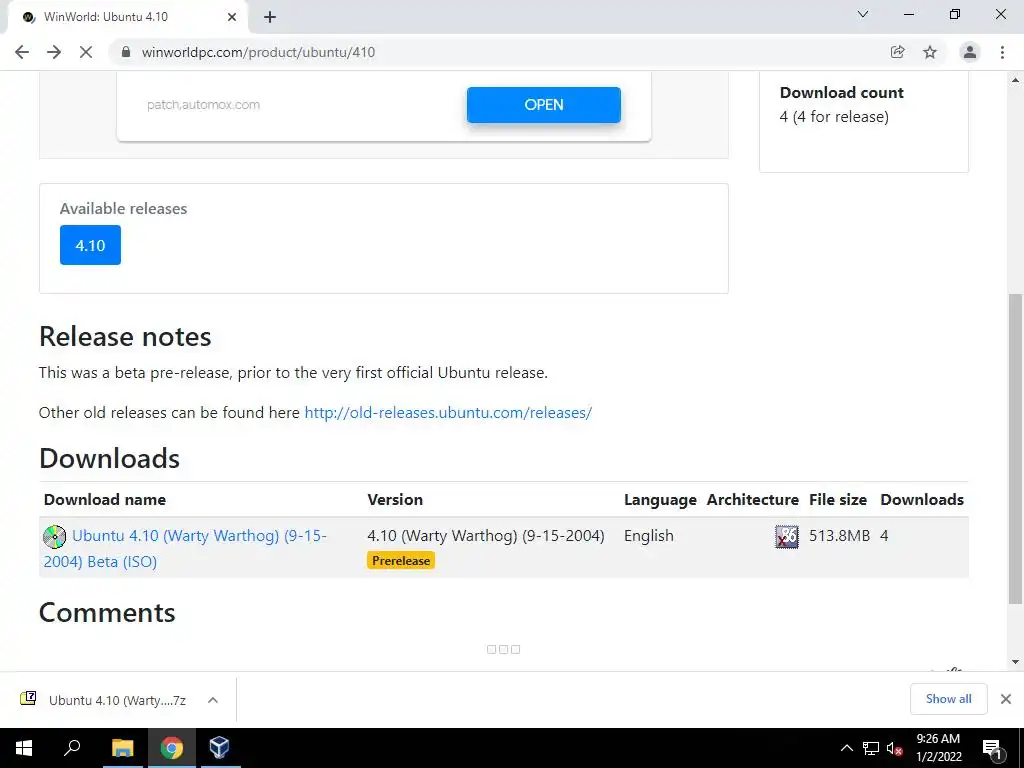Click scrollbar down arrow
The width and height of the screenshot is (1024, 768).
click(x=1015, y=662)
